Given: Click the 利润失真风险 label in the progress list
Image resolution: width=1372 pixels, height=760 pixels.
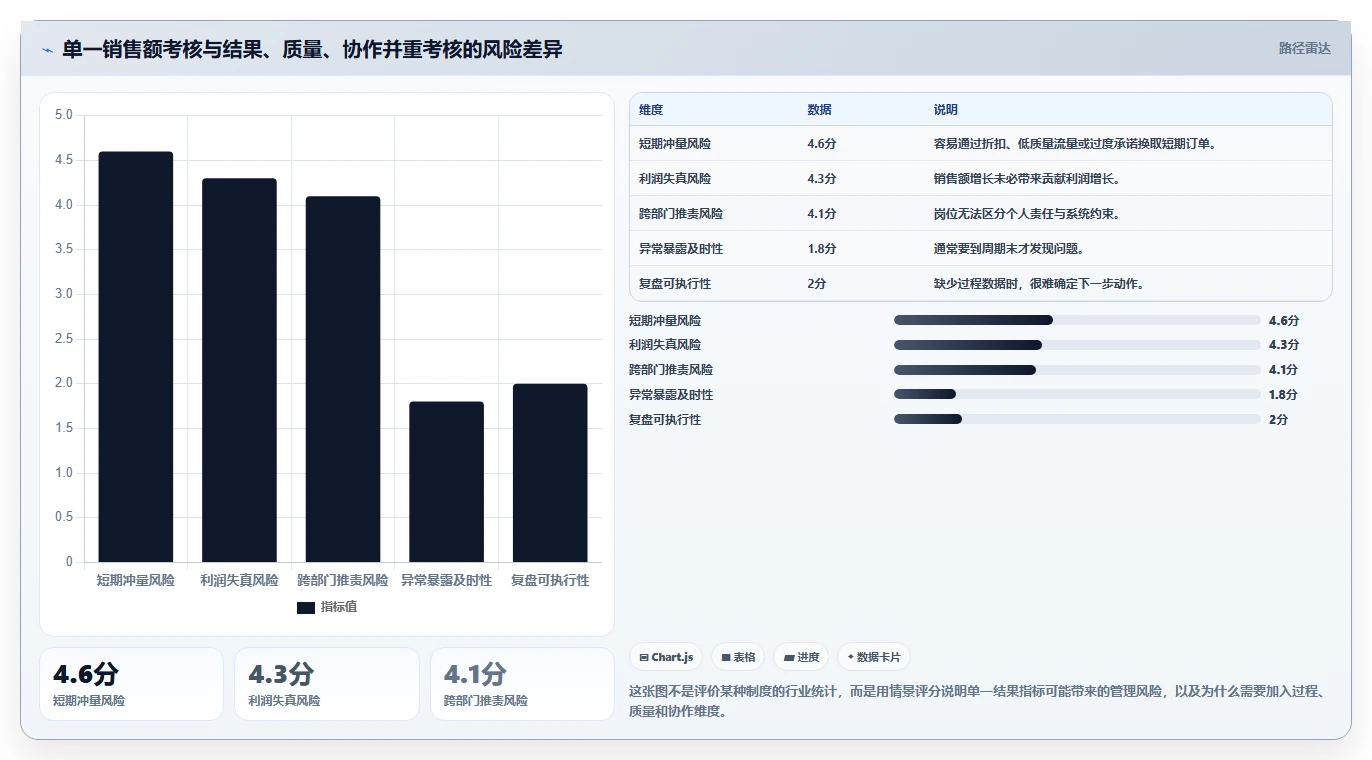Looking at the screenshot, I should click(x=665, y=345).
